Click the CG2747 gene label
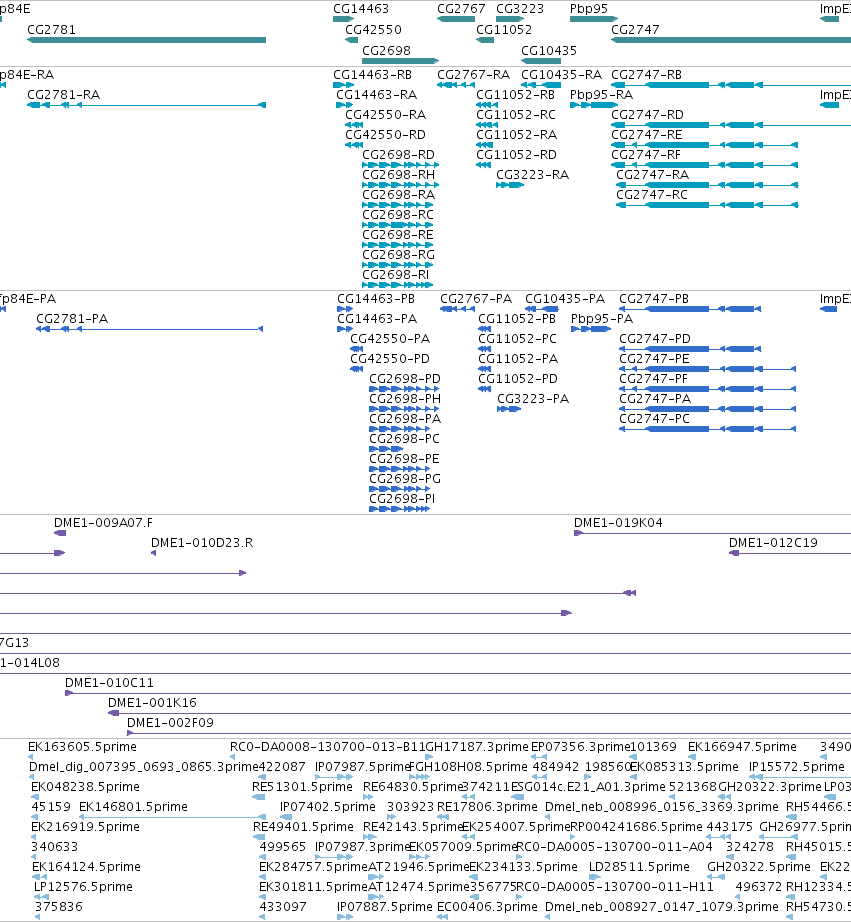851x922 pixels. 635,29
